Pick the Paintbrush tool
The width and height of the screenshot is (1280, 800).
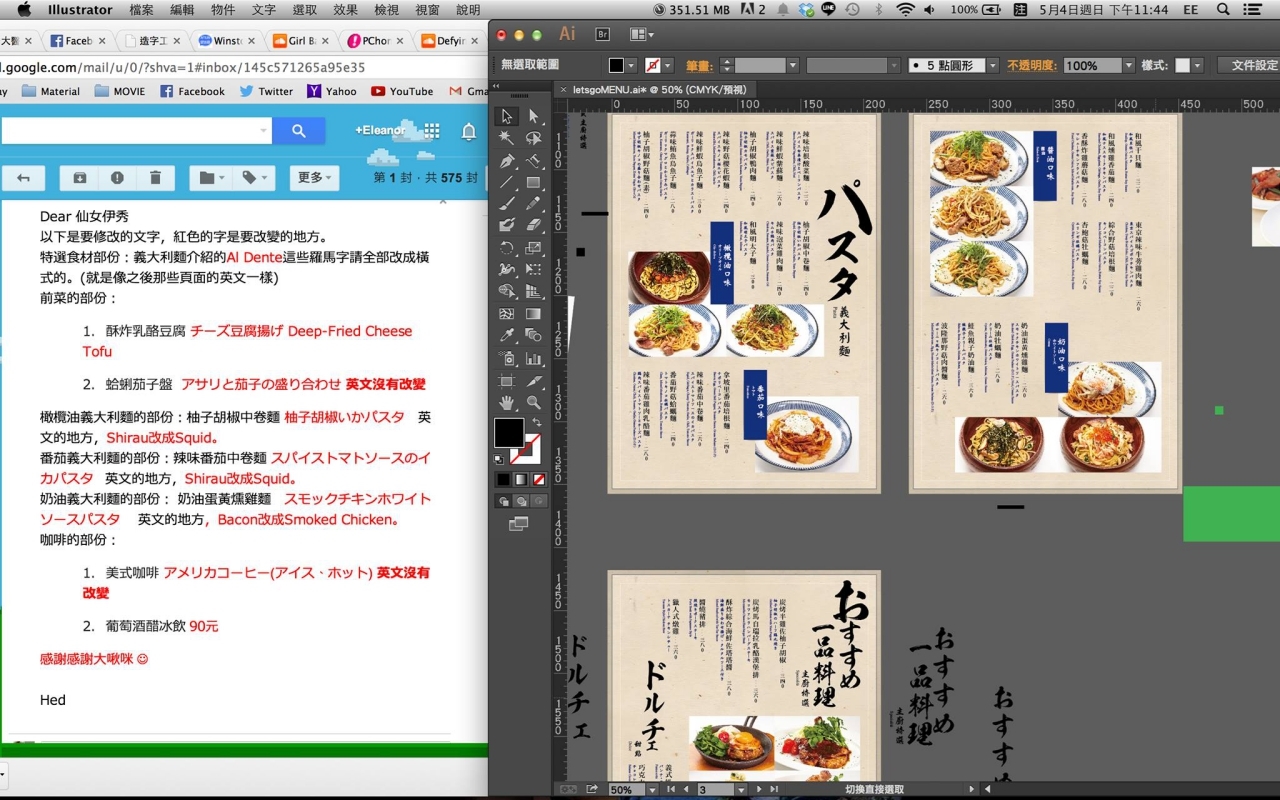click(x=507, y=204)
